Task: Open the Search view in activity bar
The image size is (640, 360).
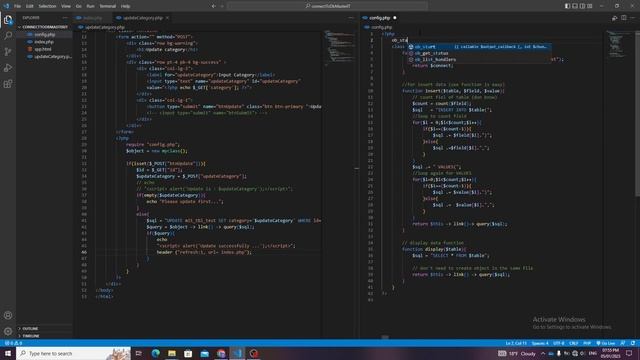Action: (8, 36)
